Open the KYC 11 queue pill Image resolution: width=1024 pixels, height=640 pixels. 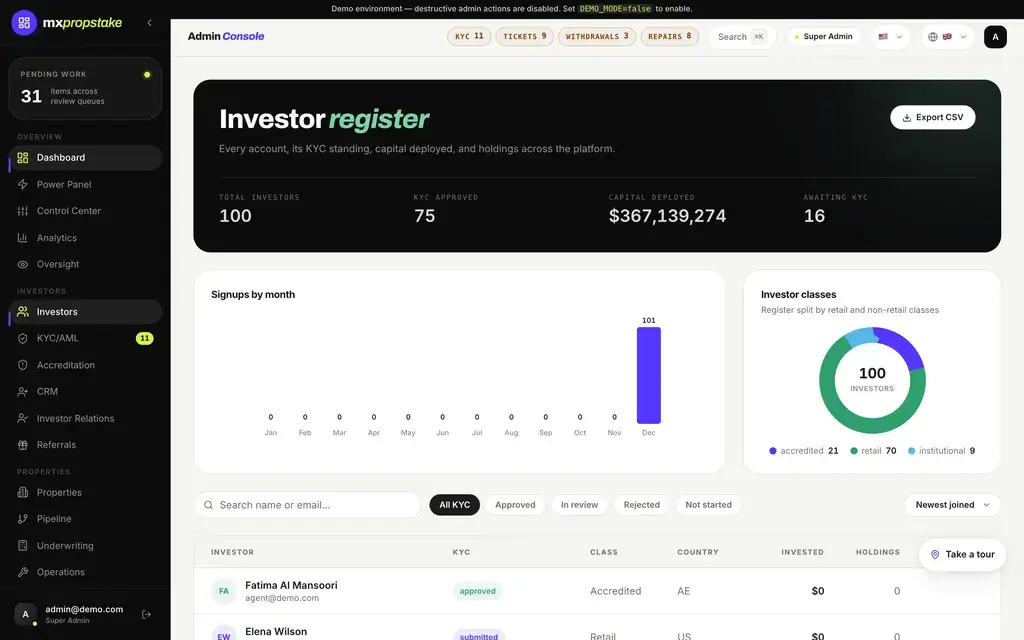pyautogui.click(x=469, y=37)
